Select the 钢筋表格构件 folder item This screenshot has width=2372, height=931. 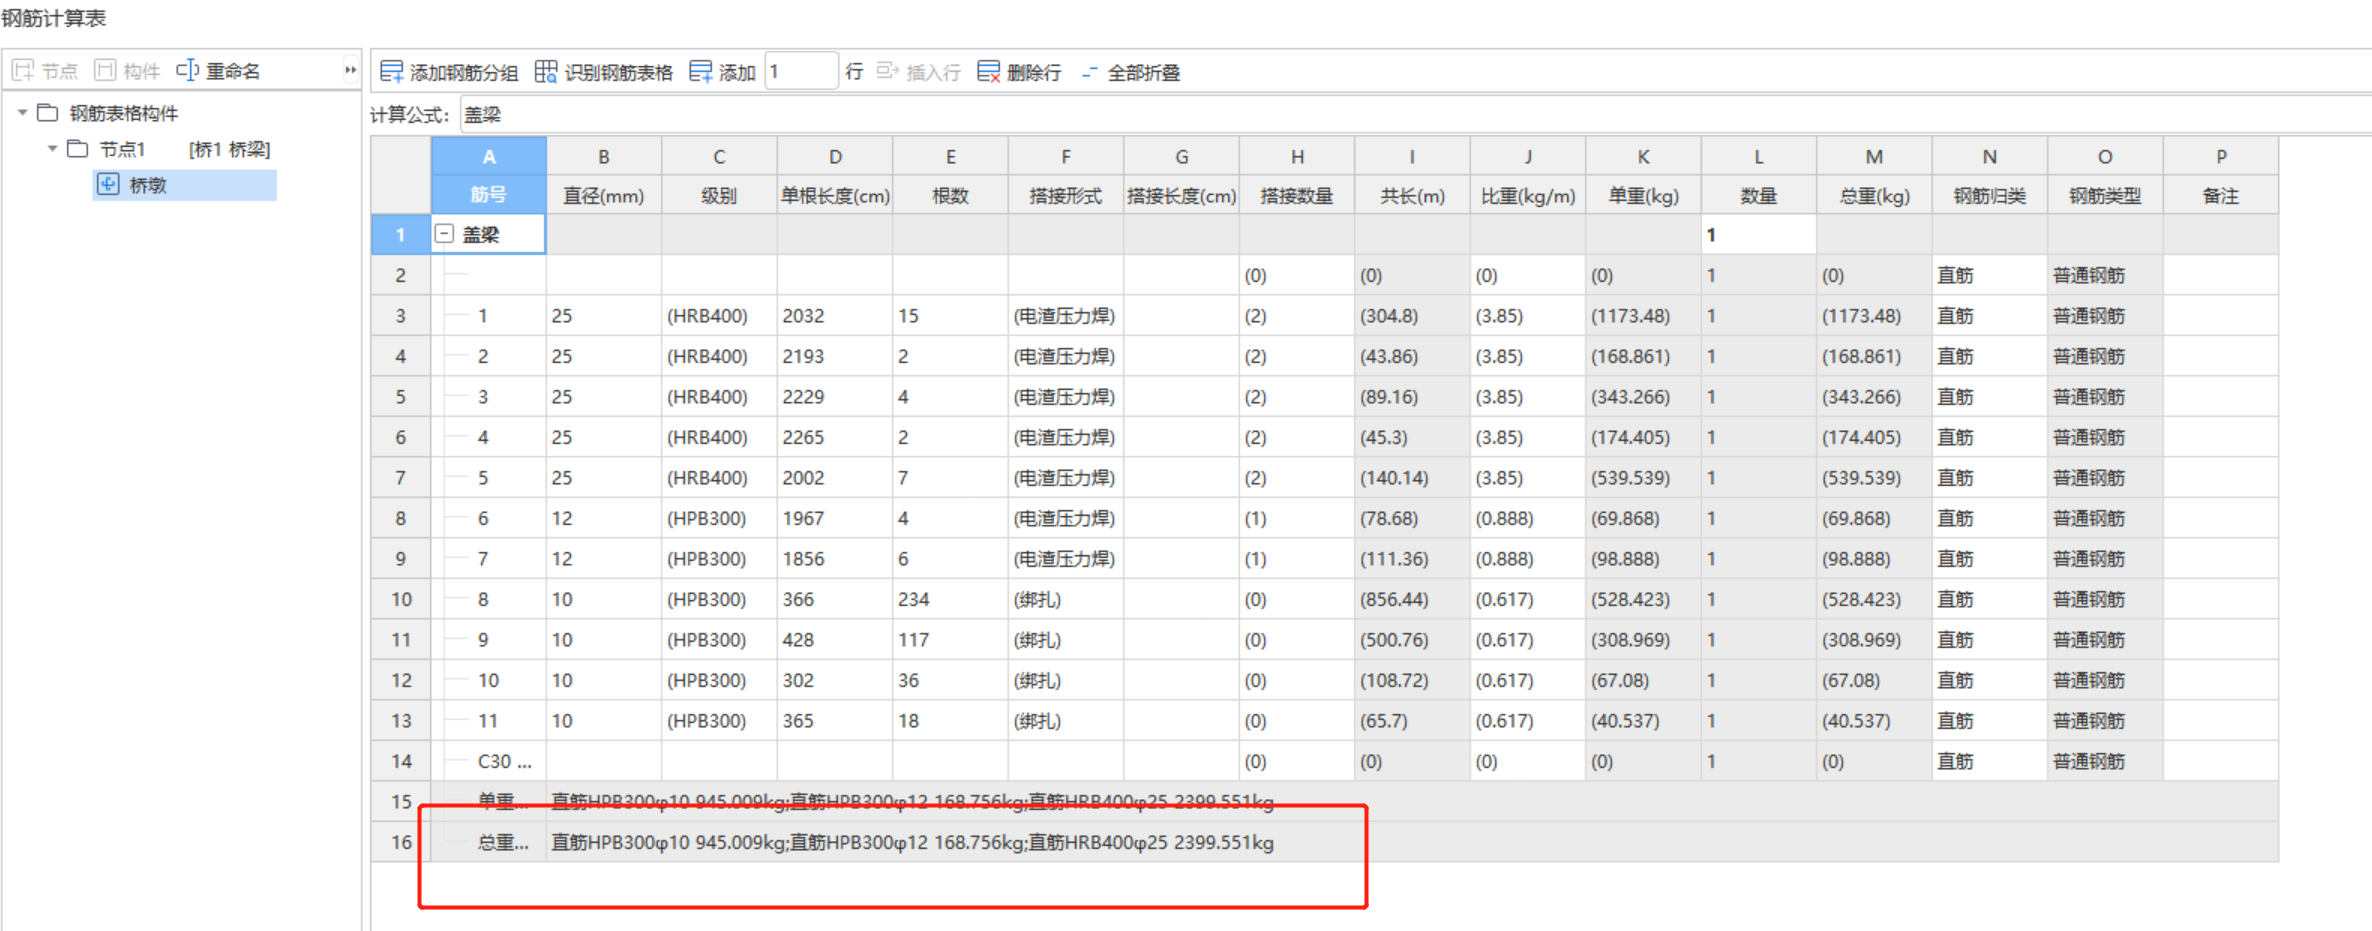point(108,113)
